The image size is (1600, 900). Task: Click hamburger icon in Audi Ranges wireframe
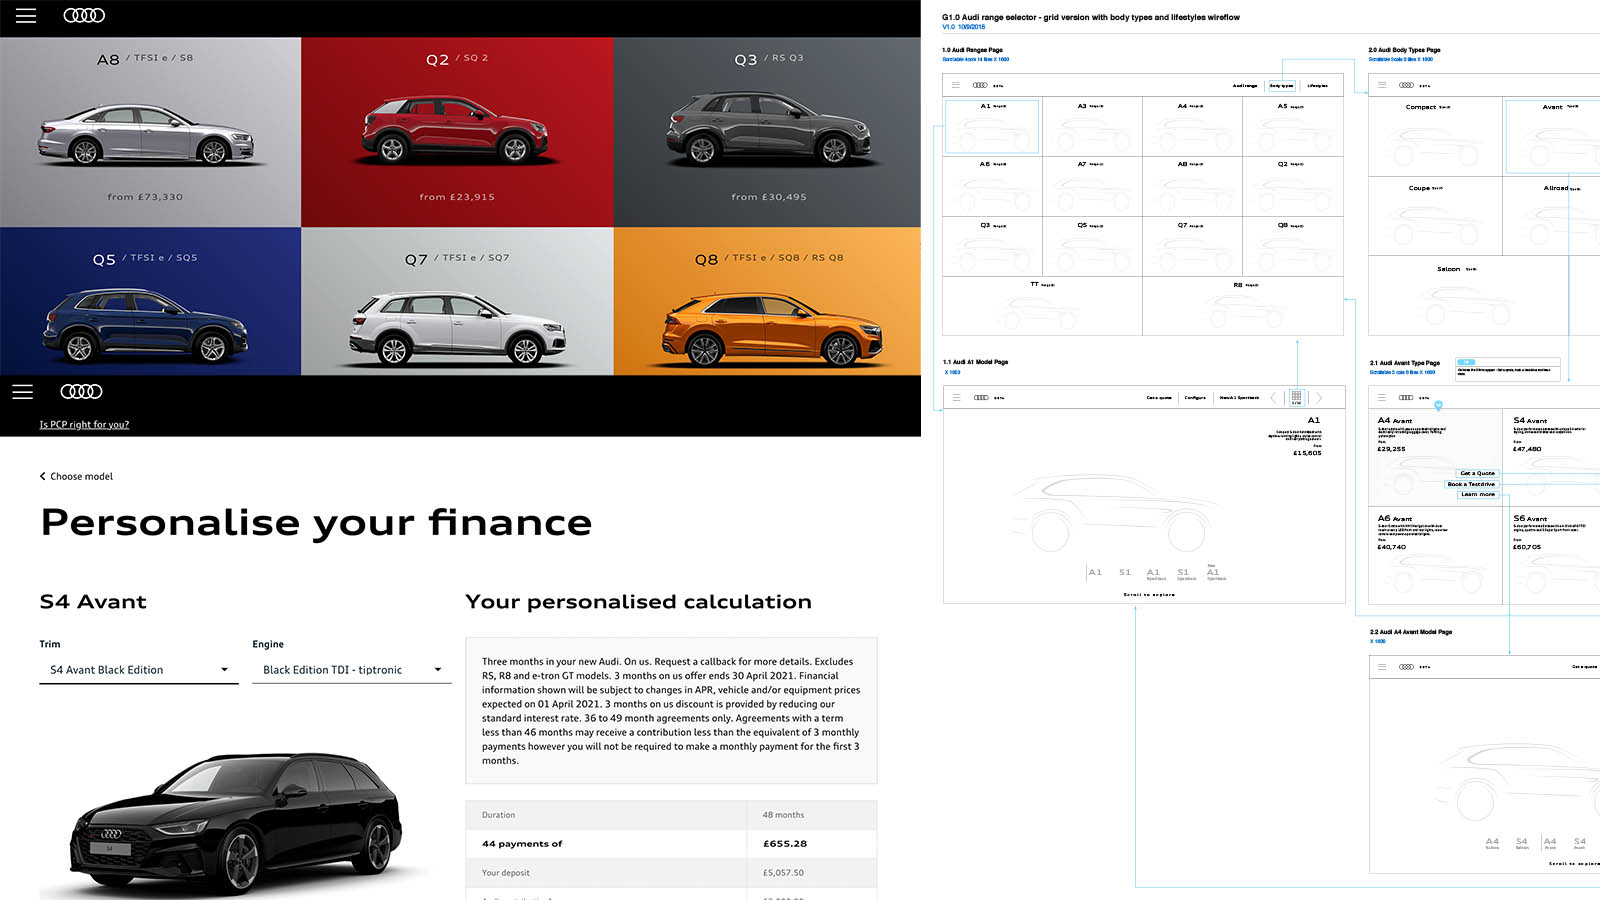point(956,85)
